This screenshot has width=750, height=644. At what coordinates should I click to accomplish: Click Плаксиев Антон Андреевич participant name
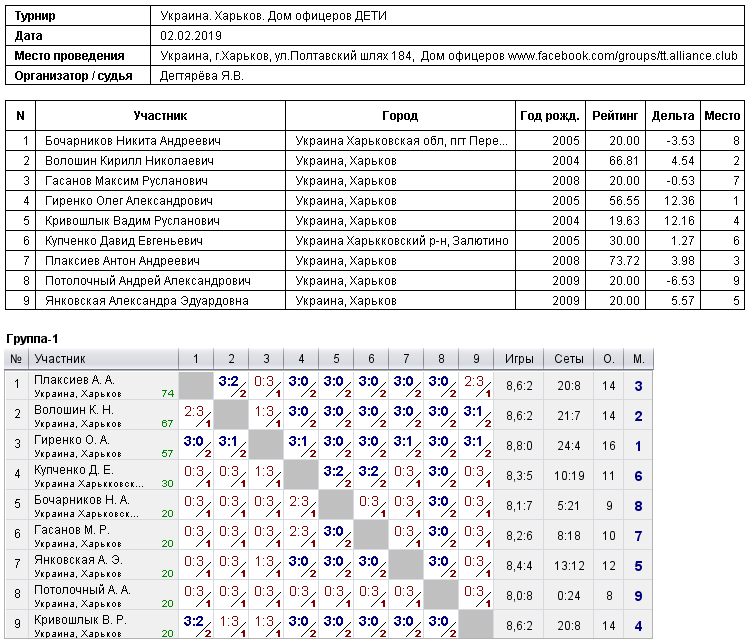point(122,261)
